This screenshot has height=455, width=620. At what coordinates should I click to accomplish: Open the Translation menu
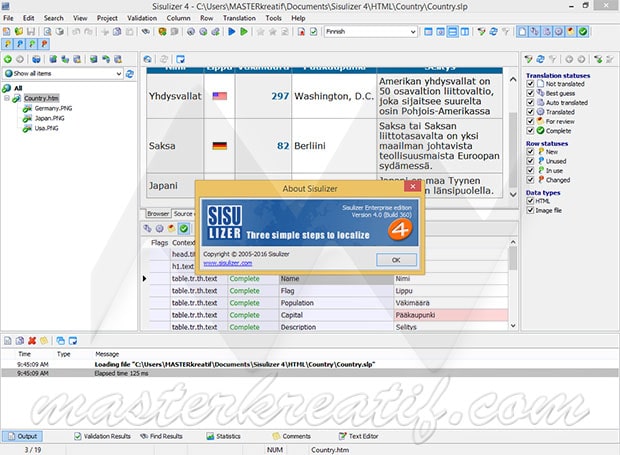click(x=239, y=18)
